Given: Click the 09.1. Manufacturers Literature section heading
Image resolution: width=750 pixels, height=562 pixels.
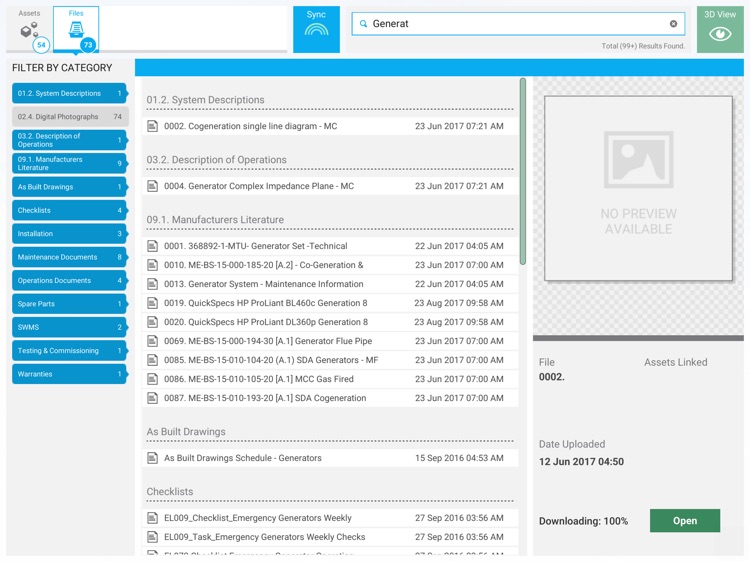Looking at the screenshot, I should (215, 220).
